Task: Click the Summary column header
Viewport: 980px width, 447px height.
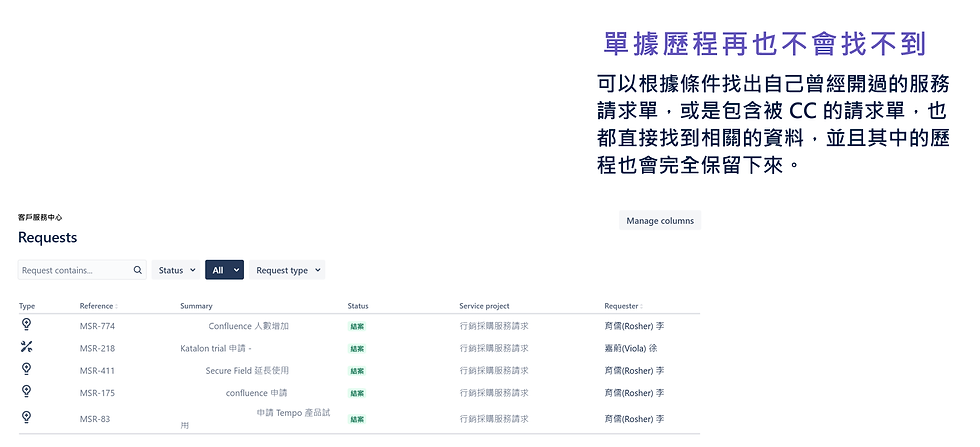Action: click(196, 306)
